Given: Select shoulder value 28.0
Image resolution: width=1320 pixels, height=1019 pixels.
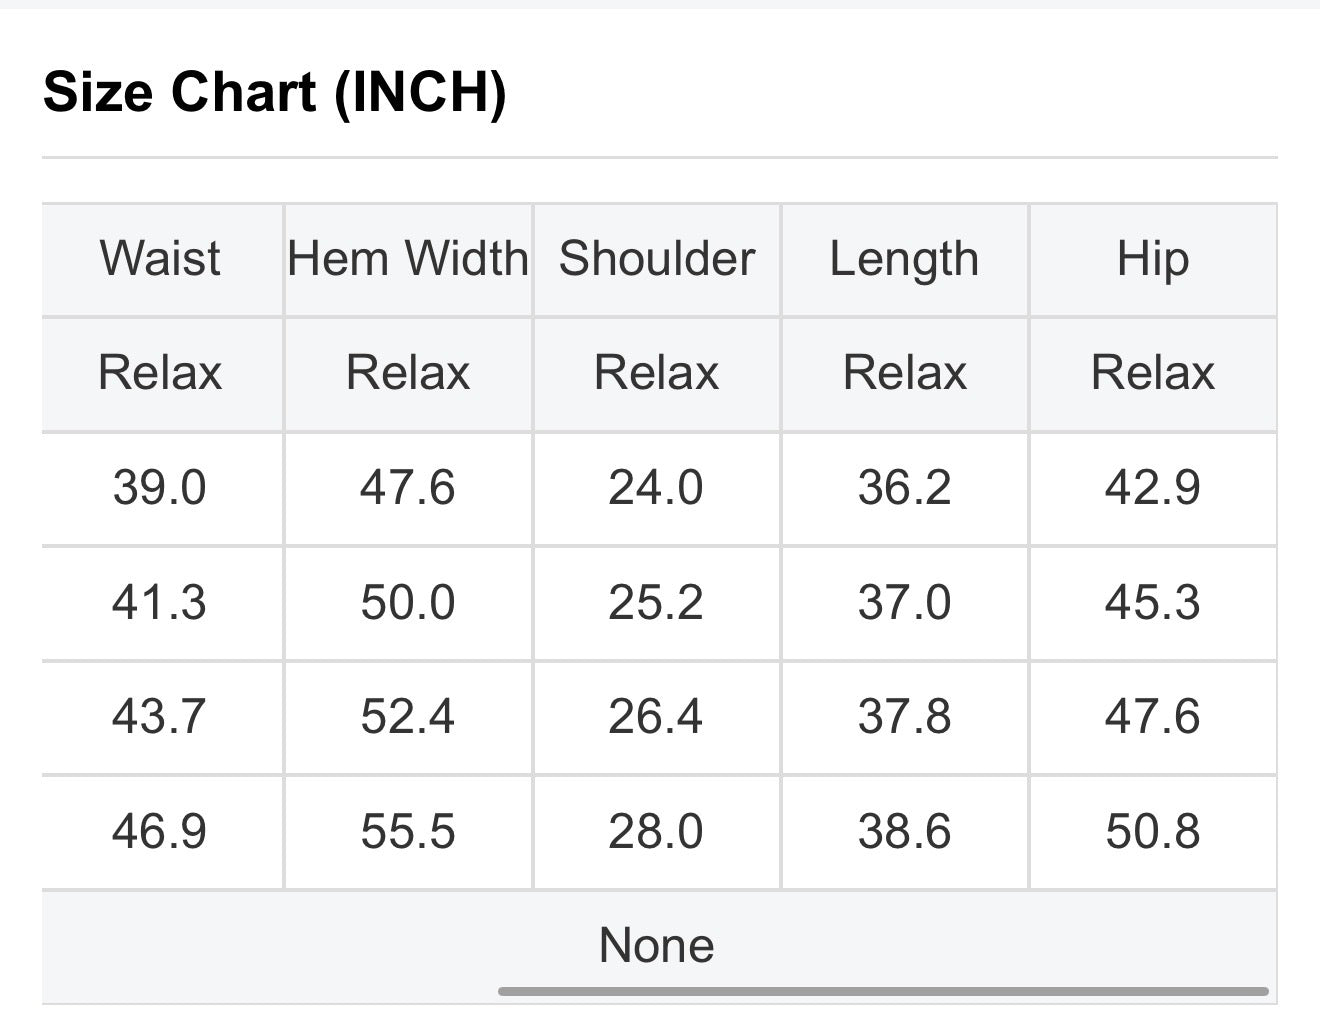Looking at the screenshot, I should (656, 831).
